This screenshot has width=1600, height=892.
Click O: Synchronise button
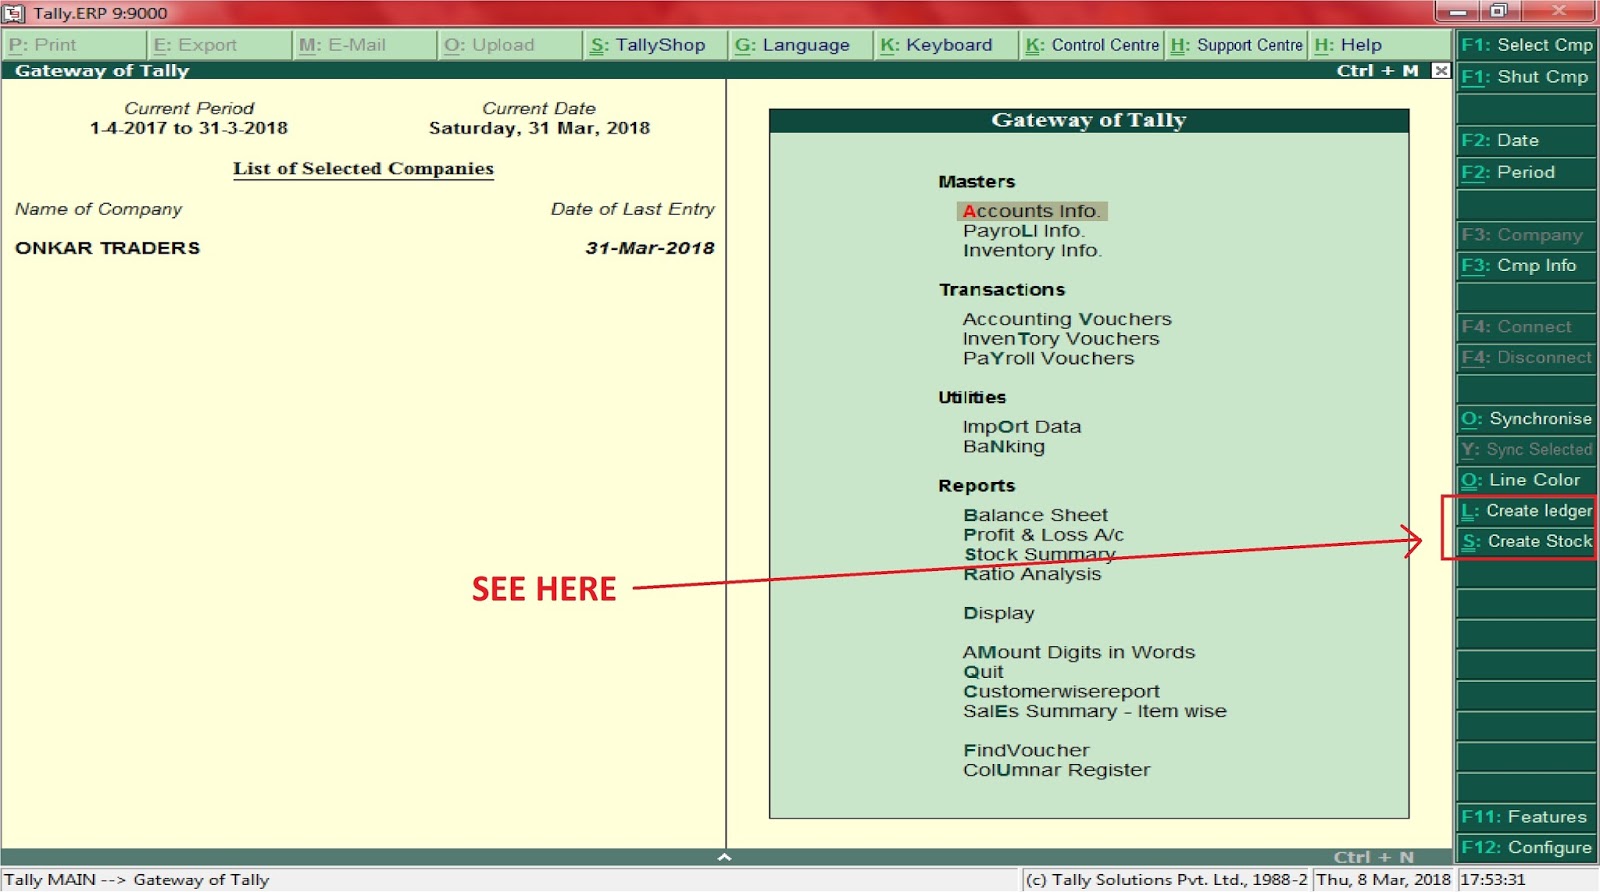(x=1526, y=419)
